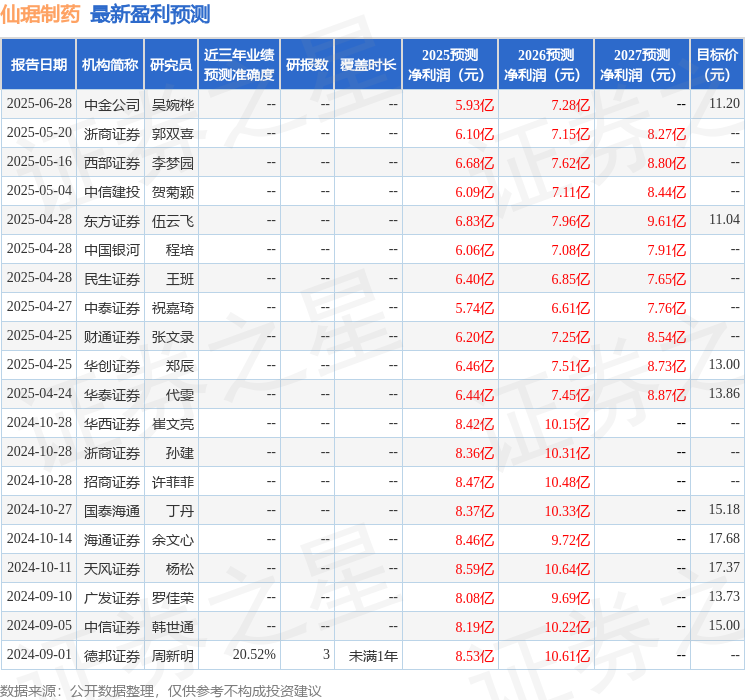The height and width of the screenshot is (700, 745).
Task: Click 8.44亿 in 中信建投 row
Action: pyautogui.click(x=667, y=192)
